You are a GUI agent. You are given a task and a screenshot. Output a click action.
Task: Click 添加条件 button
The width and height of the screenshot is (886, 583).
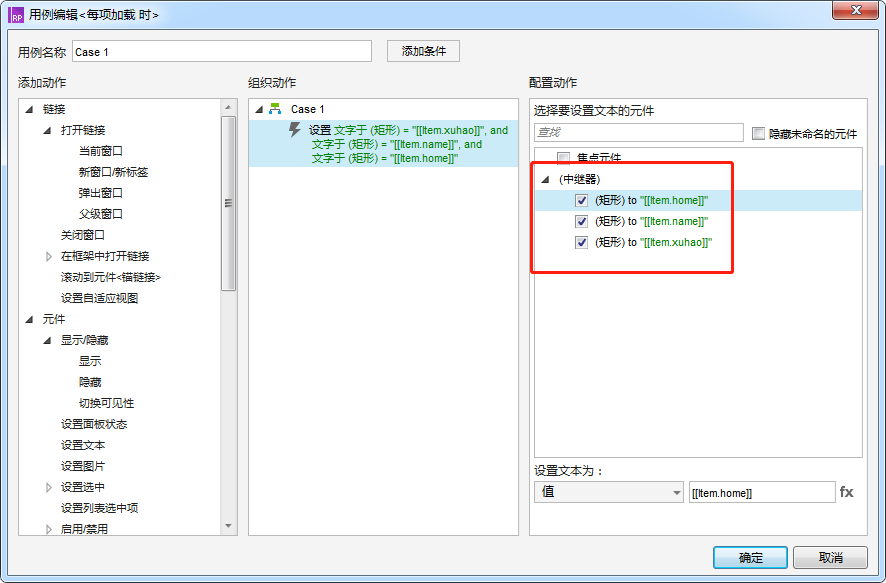[423, 51]
